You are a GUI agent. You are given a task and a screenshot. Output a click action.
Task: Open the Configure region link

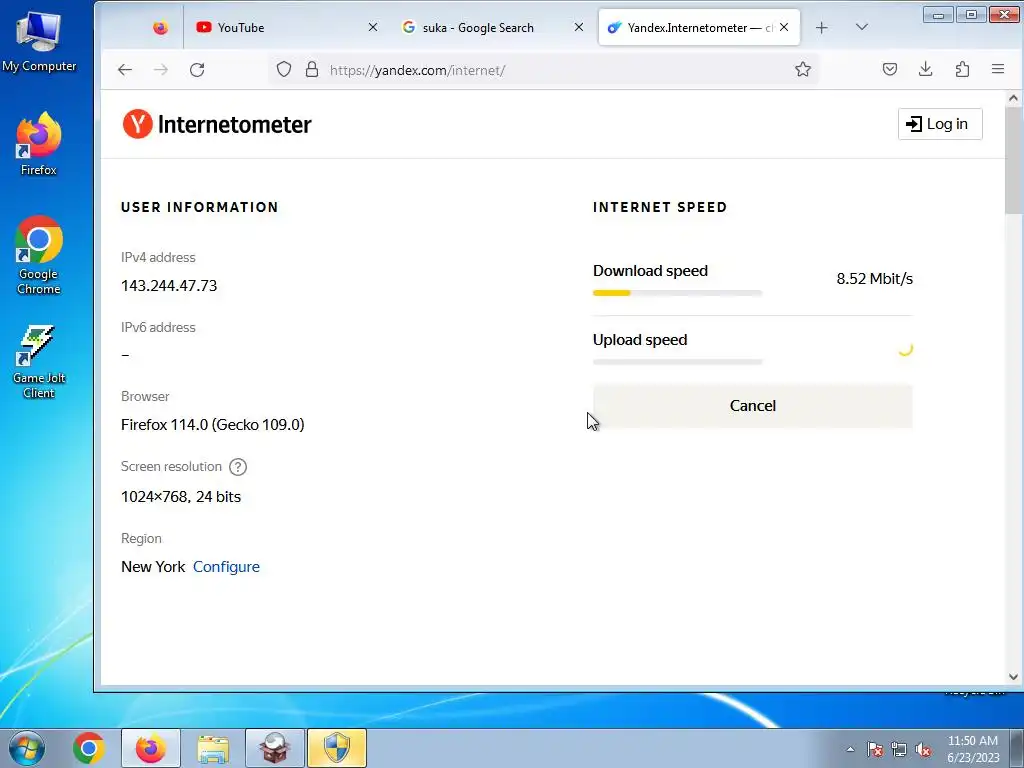(226, 567)
